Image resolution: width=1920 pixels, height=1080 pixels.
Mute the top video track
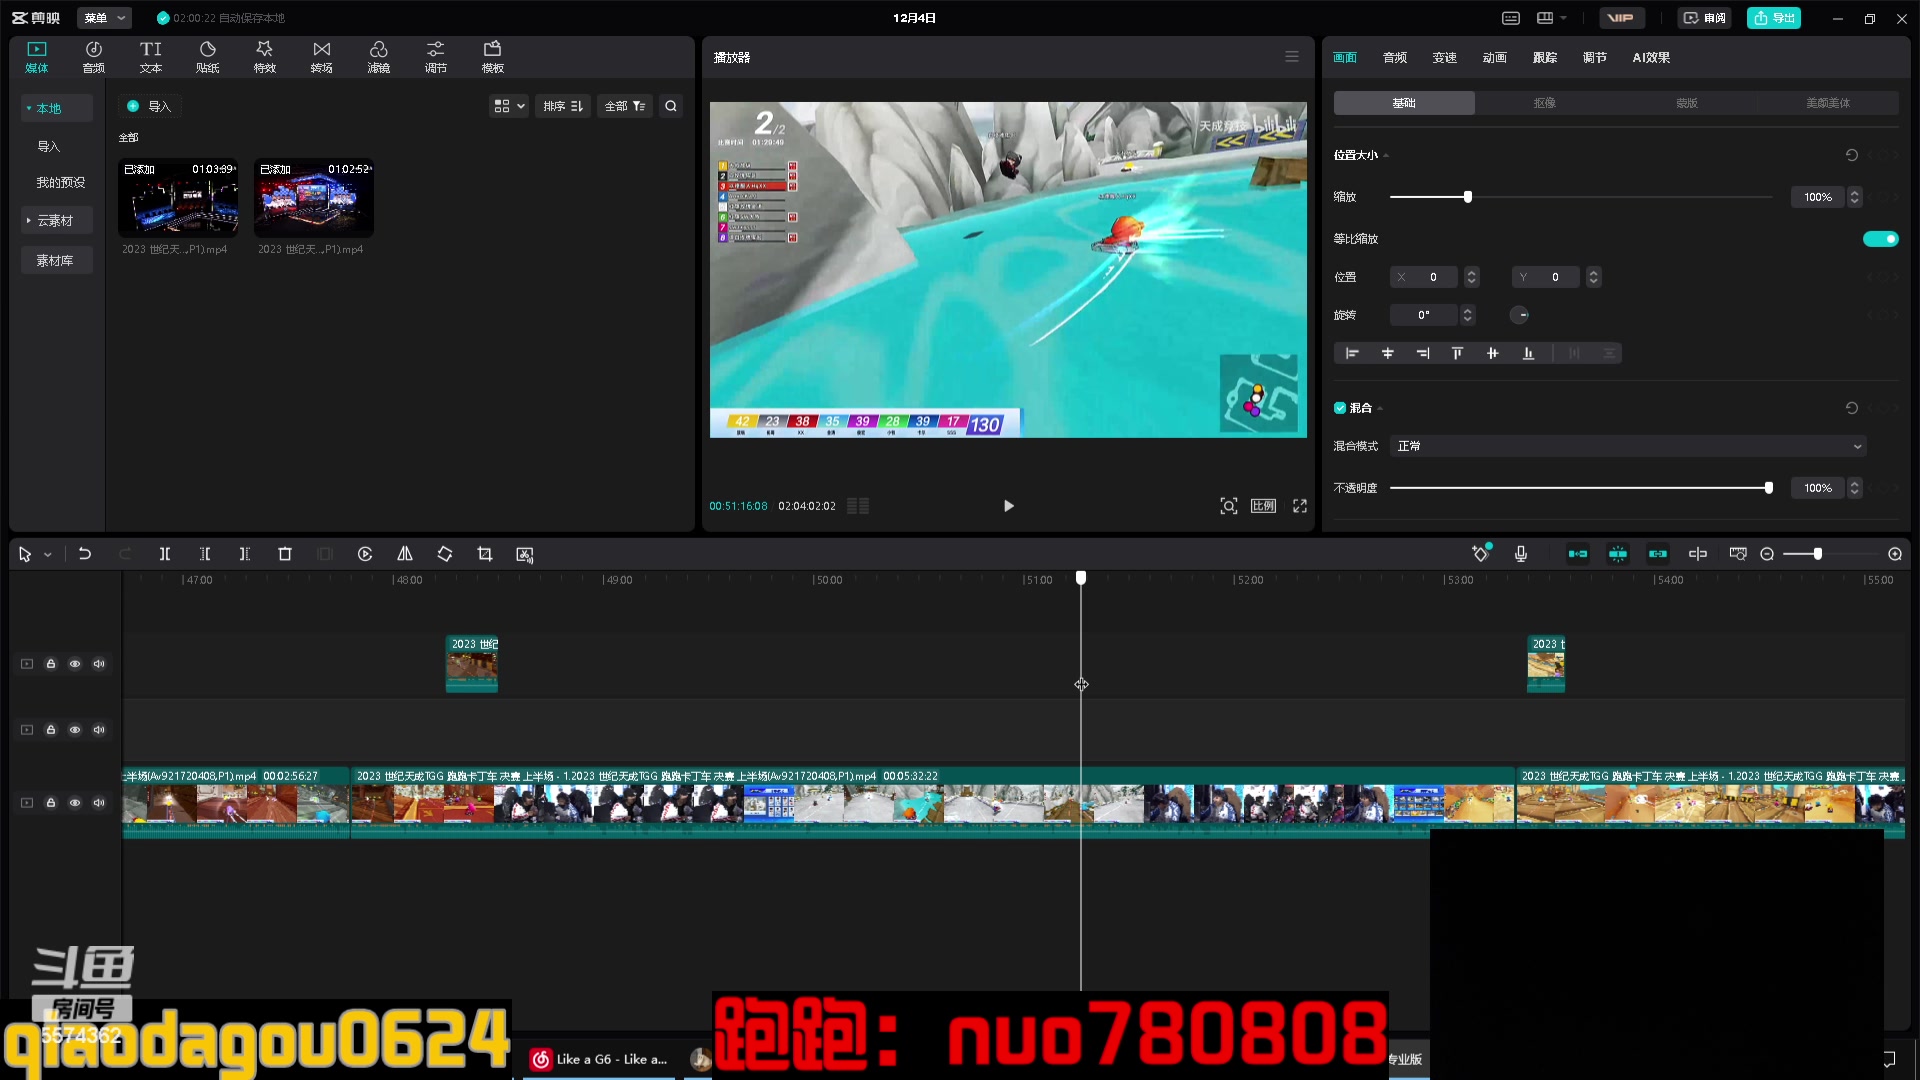[99, 664]
